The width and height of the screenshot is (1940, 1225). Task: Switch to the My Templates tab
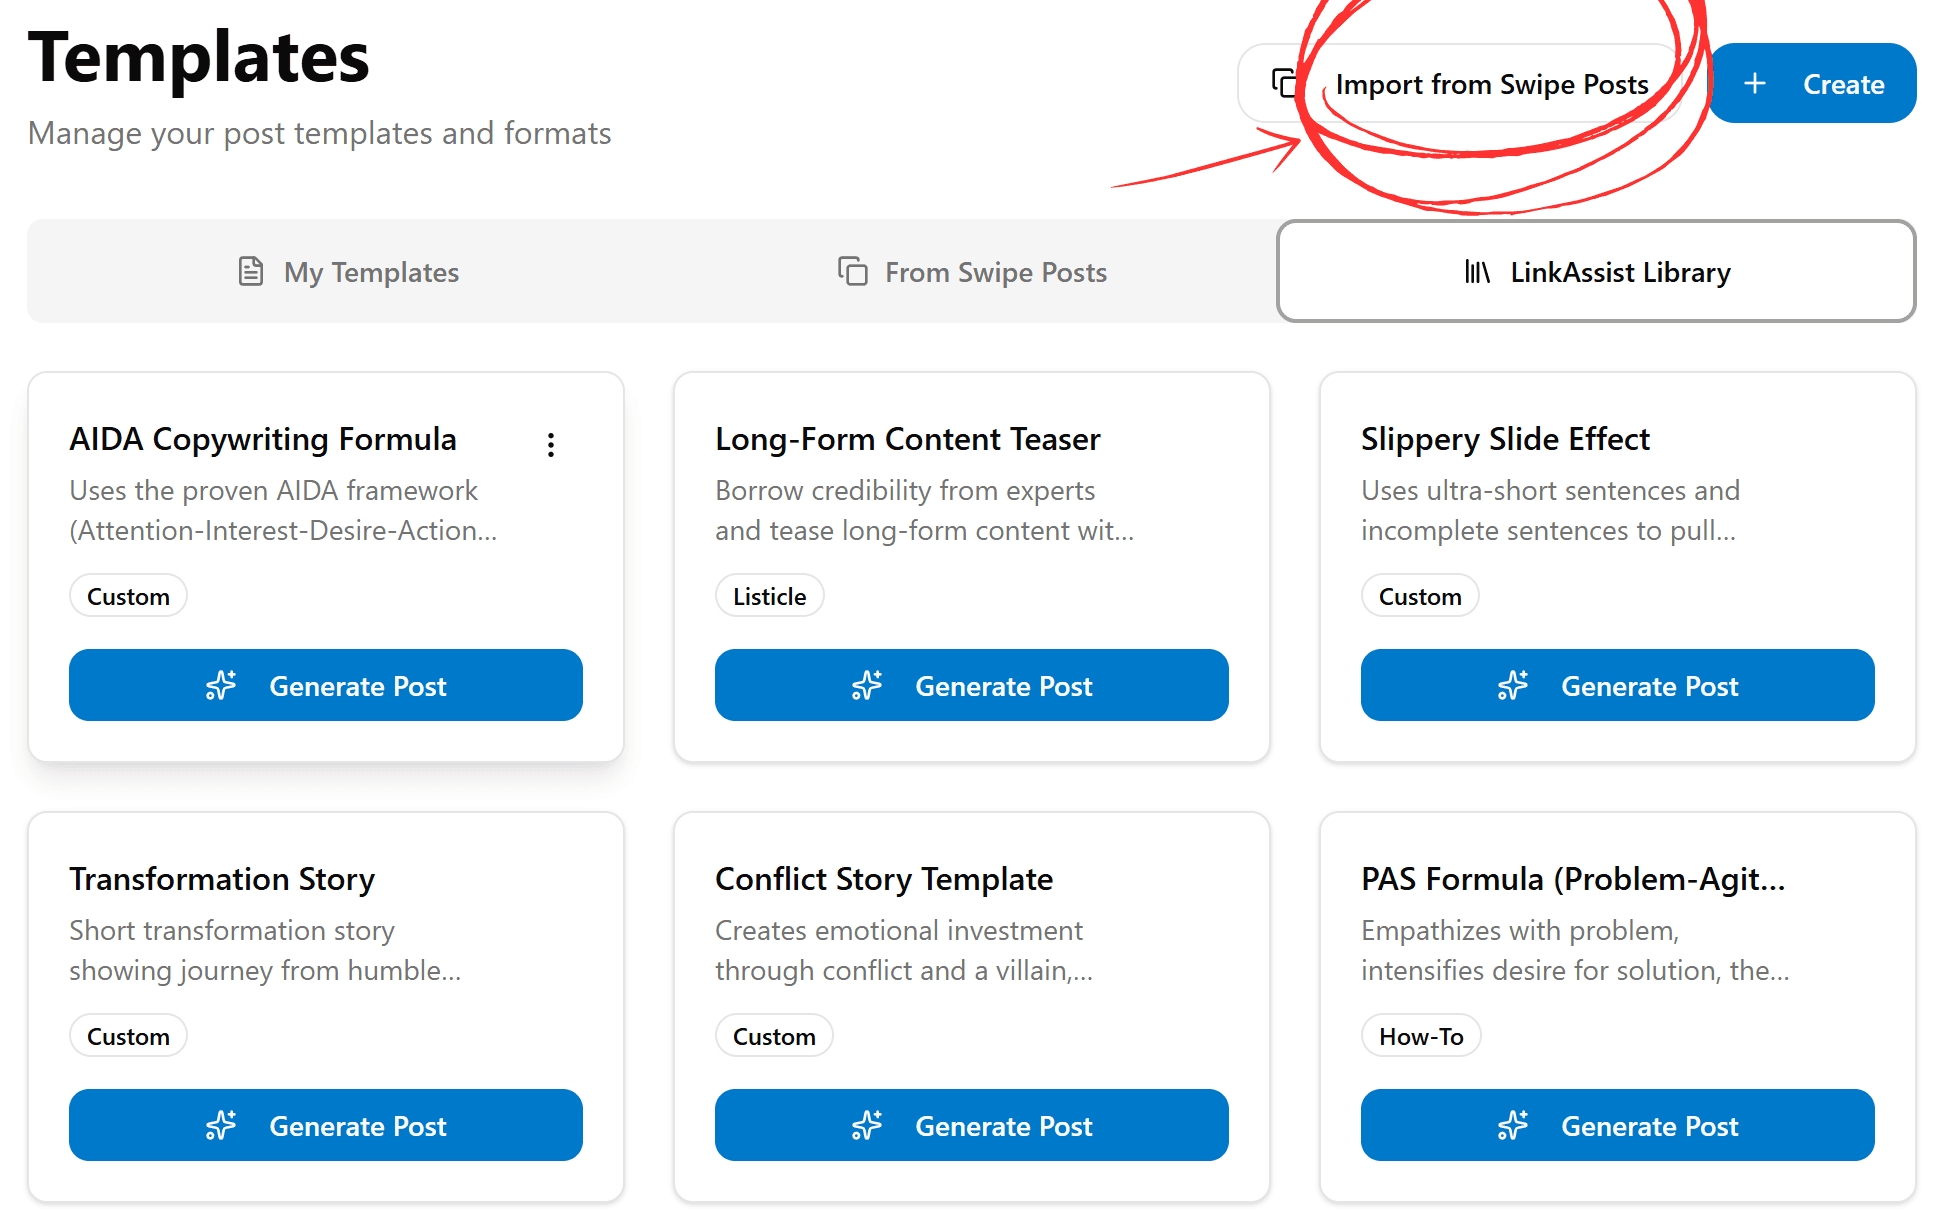click(x=371, y=272)
